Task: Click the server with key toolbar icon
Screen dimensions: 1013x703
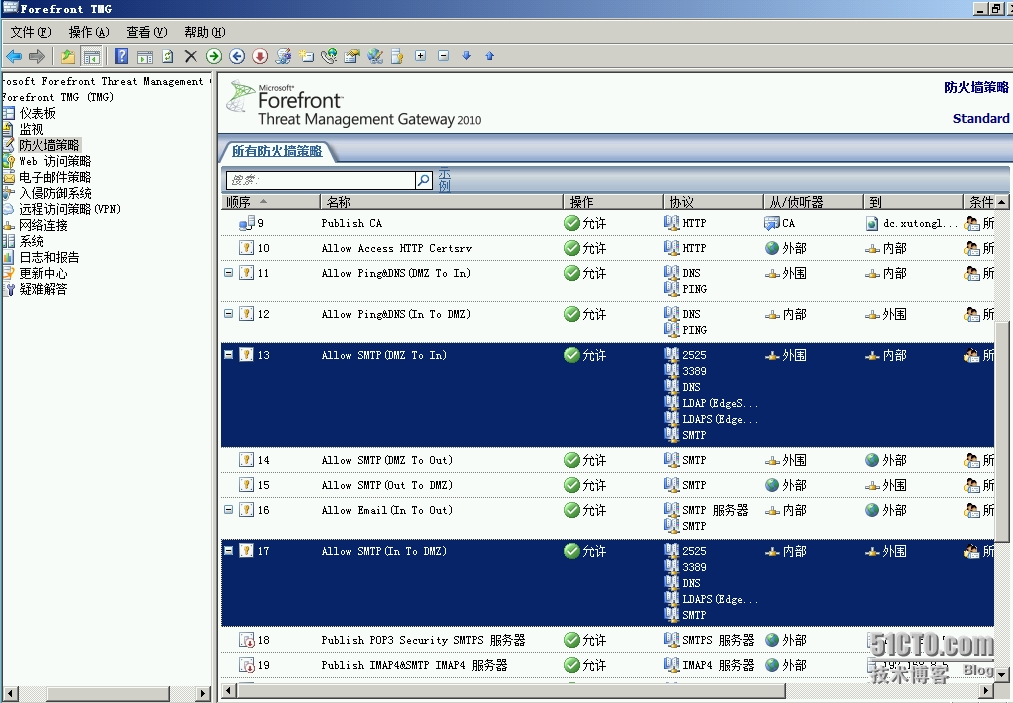Action: (397, 56)
